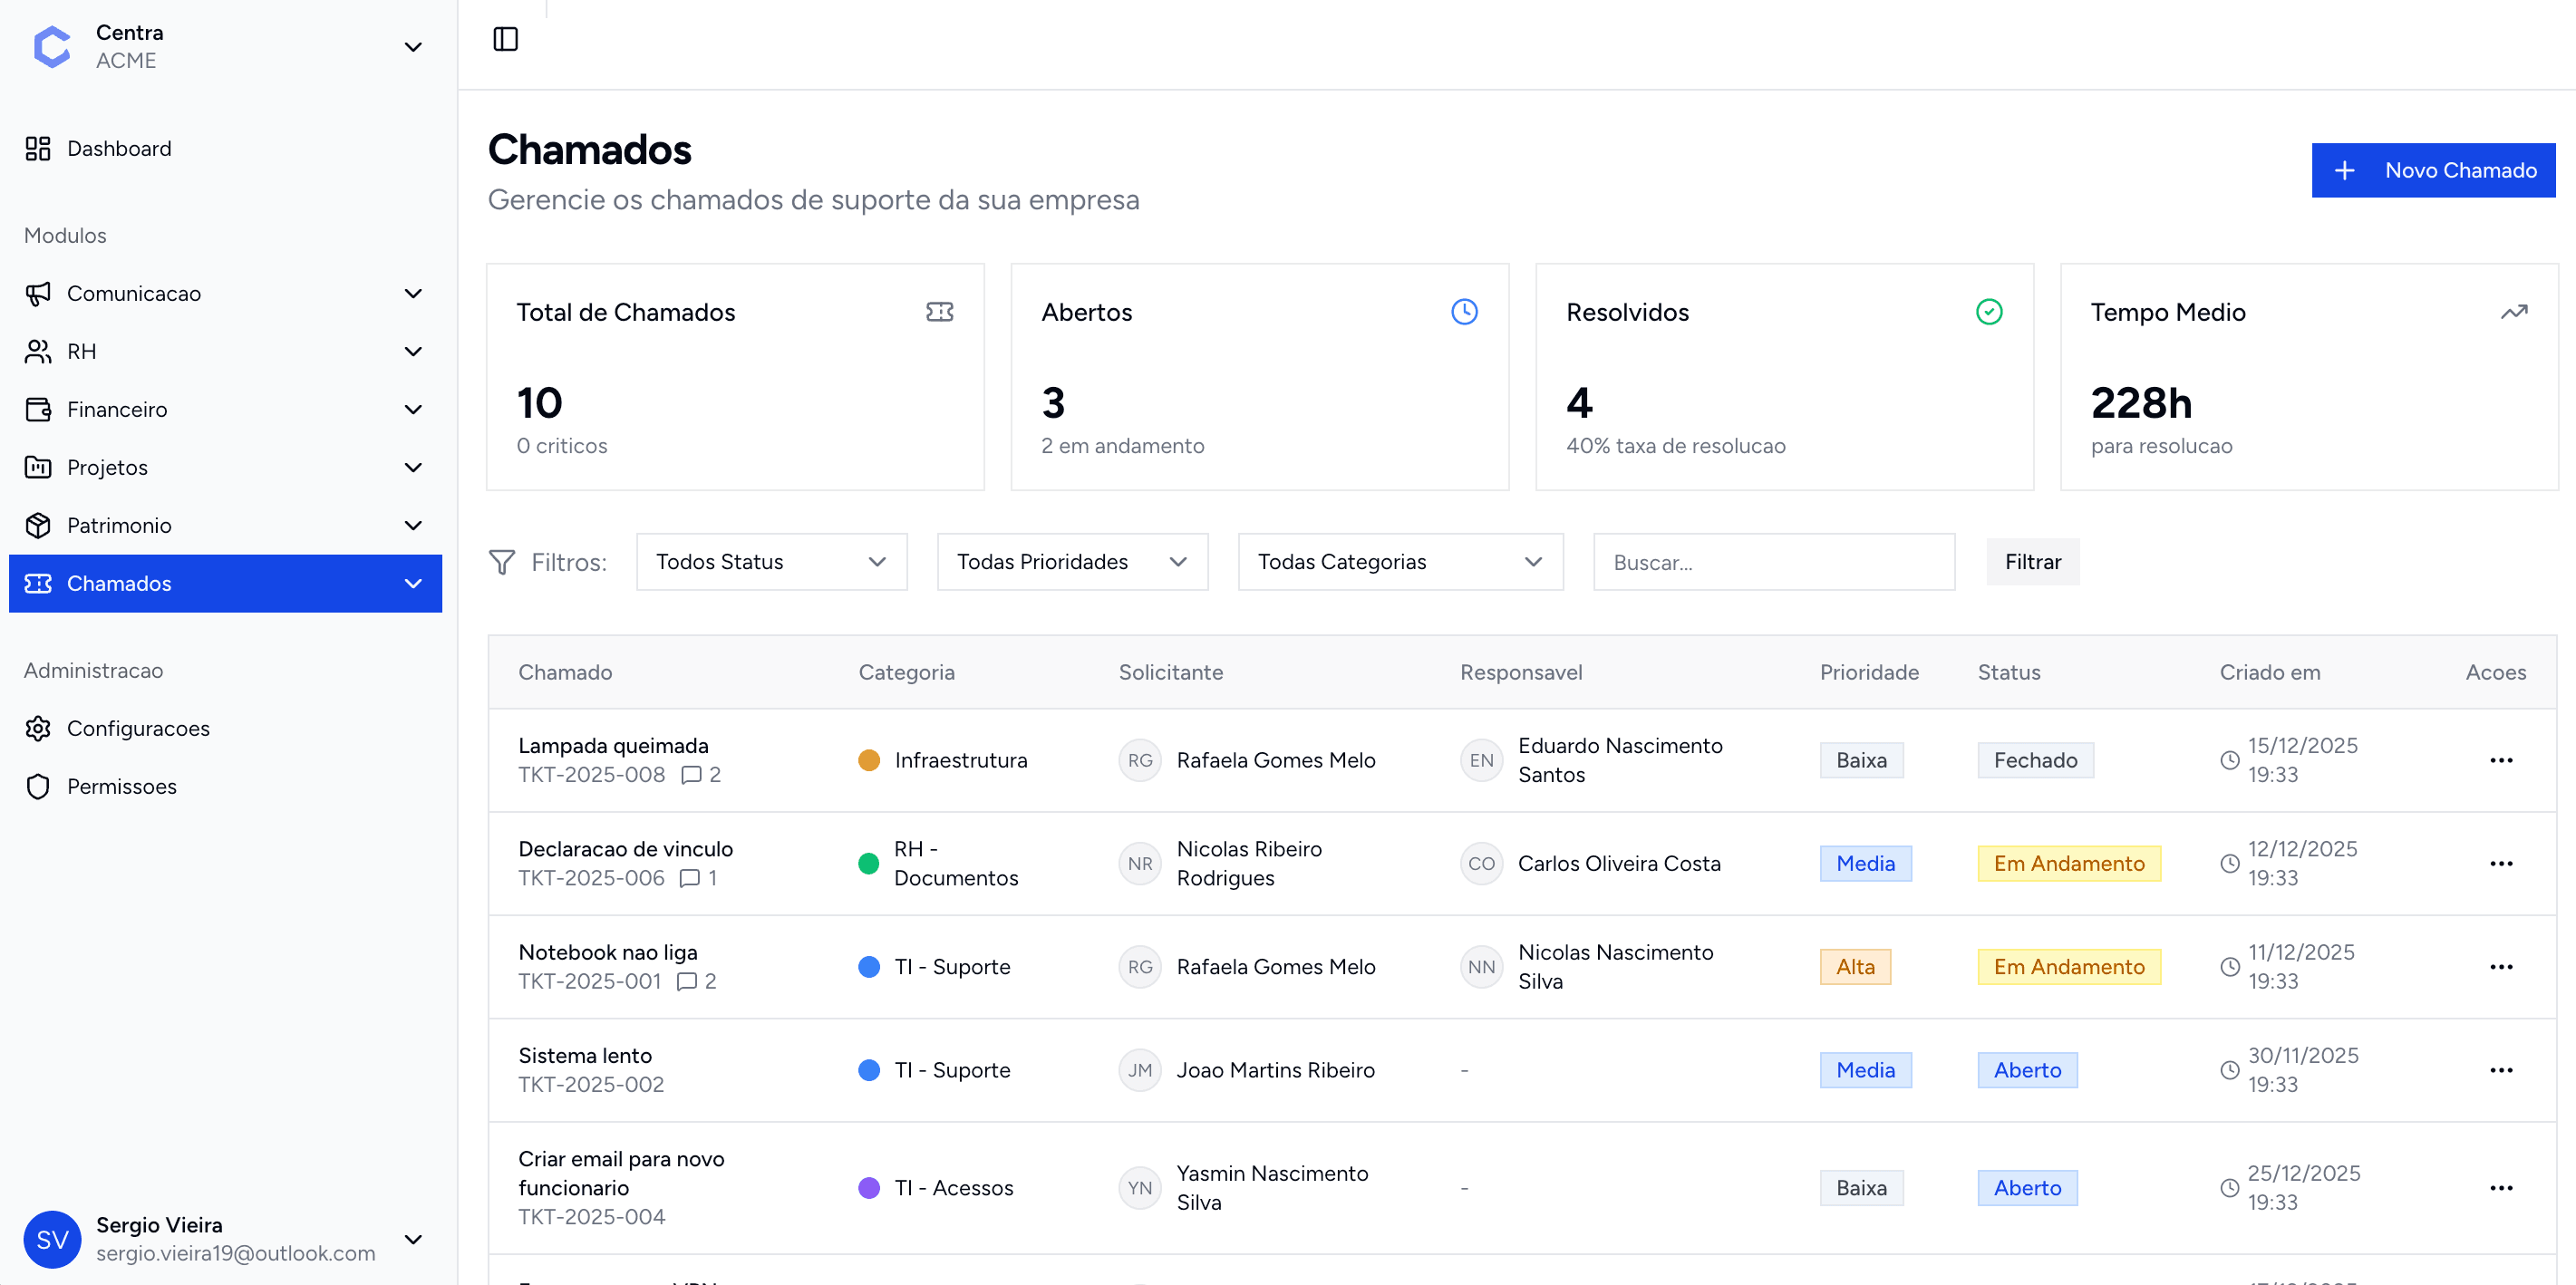Click the Novo Chamado button
The height and width of the screenshot is (1285, 2576).
tap(2432, 171)
